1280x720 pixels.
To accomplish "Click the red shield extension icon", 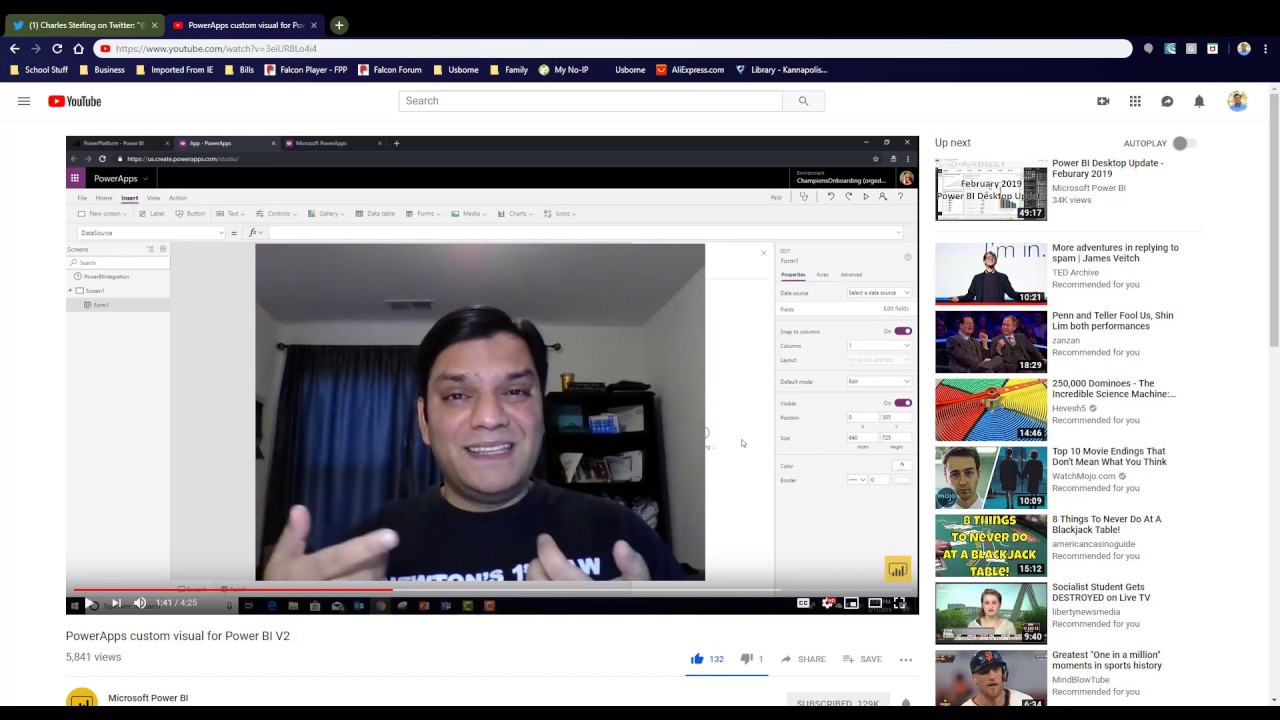I will [x=1212, y=48].
